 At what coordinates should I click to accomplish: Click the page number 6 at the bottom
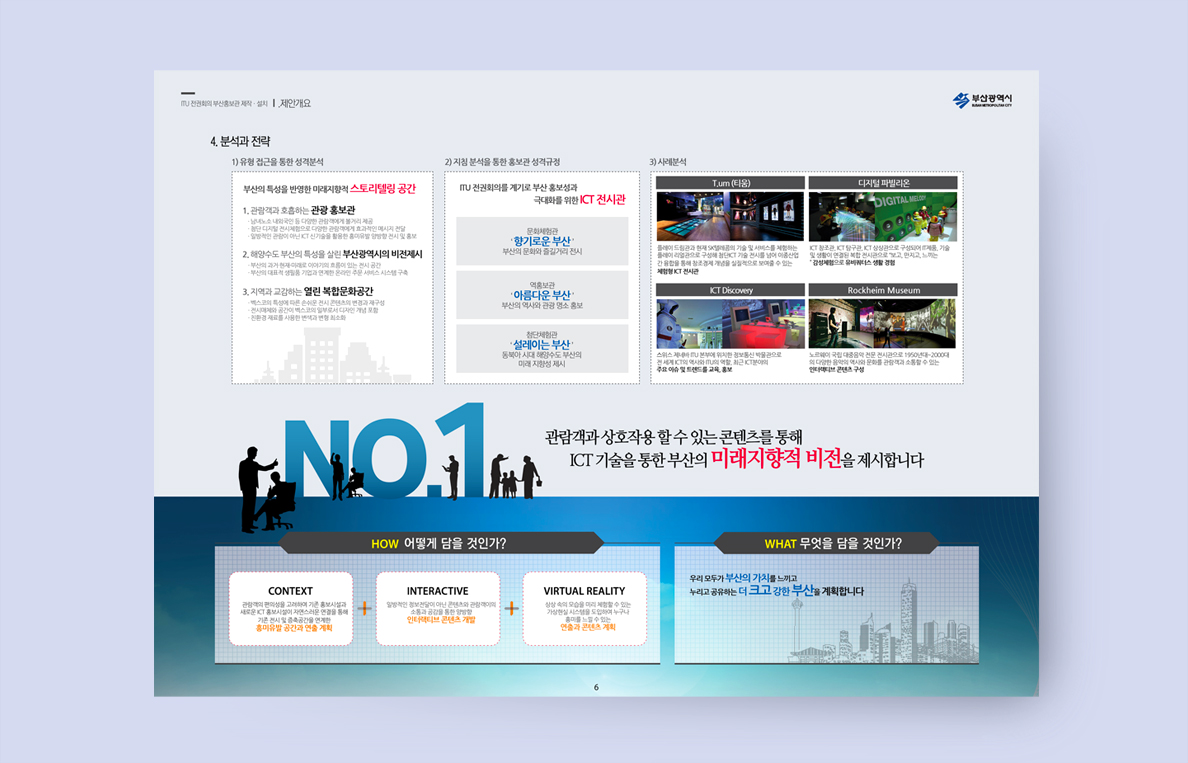click(596, 687)
